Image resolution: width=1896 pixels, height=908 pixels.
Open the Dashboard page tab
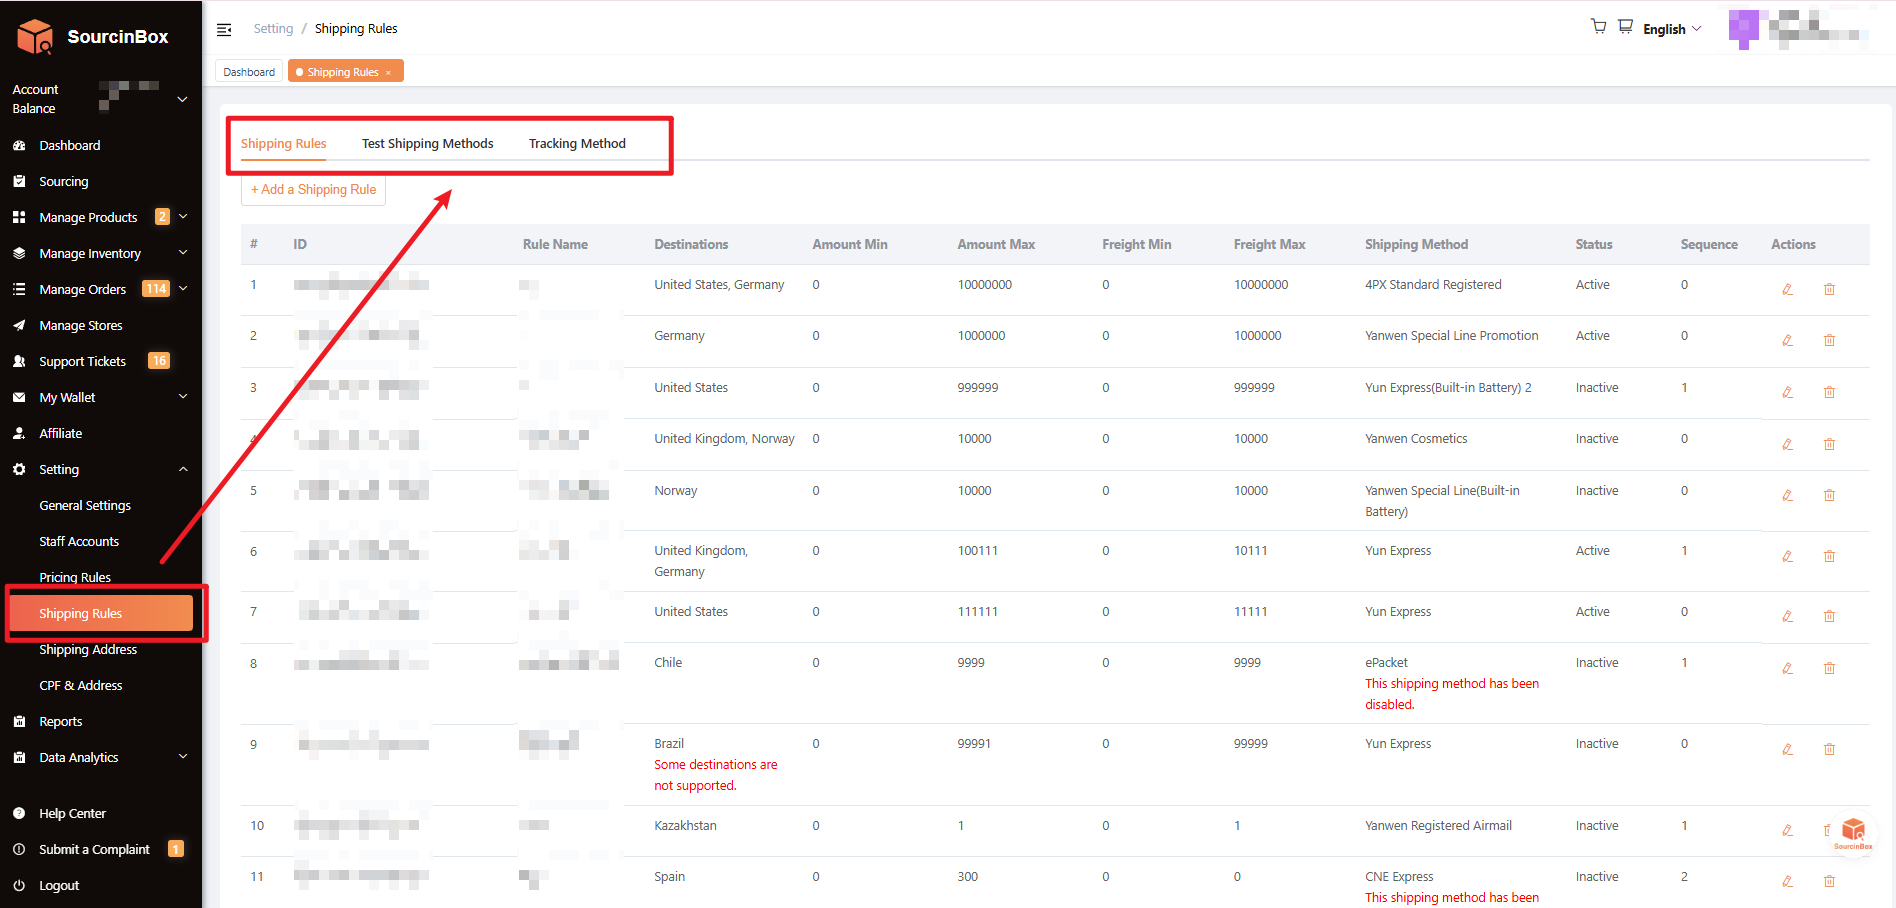coord(249,72)
